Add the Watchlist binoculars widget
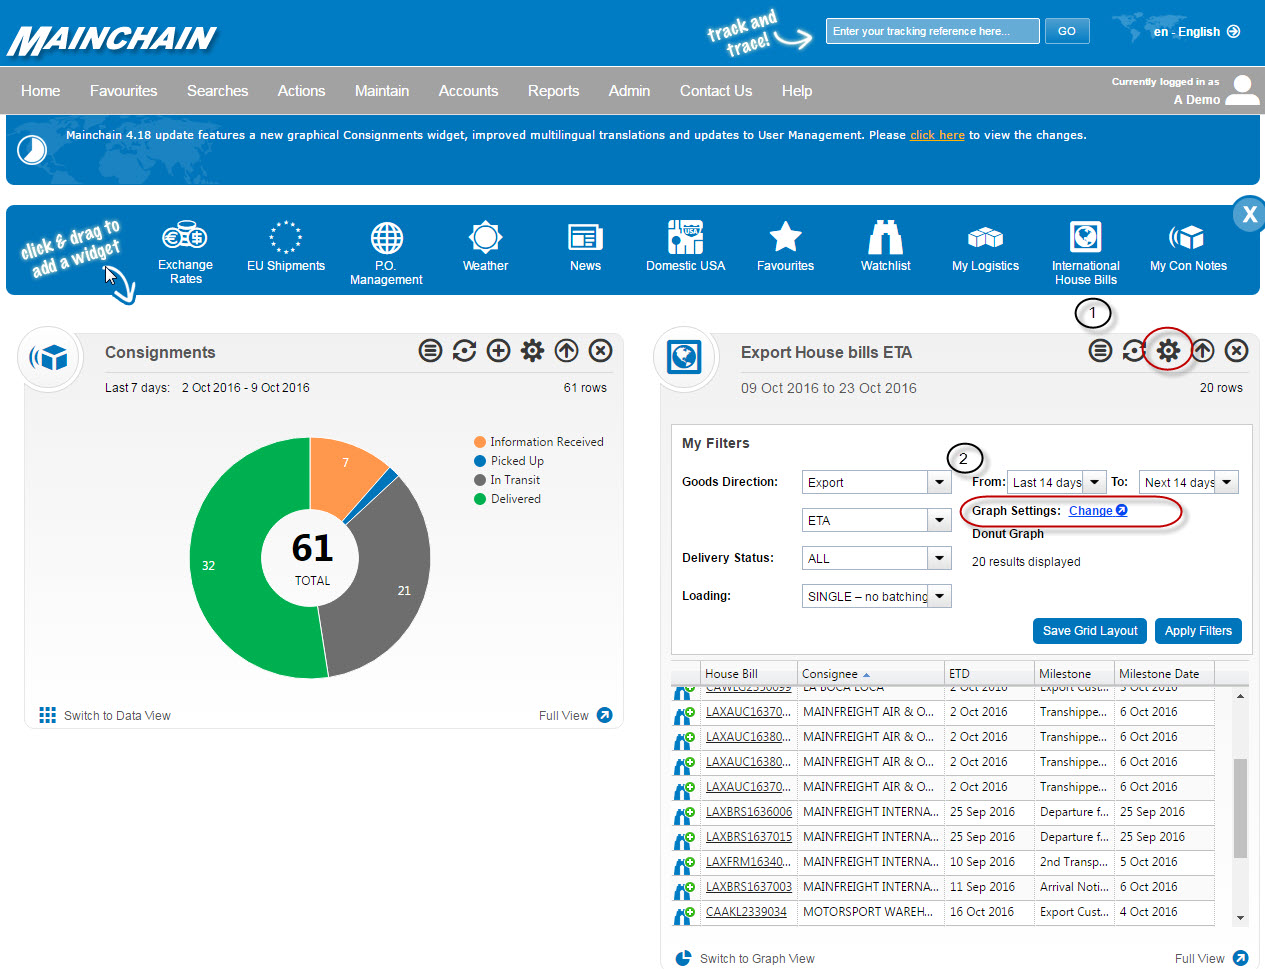 (885, 246)
